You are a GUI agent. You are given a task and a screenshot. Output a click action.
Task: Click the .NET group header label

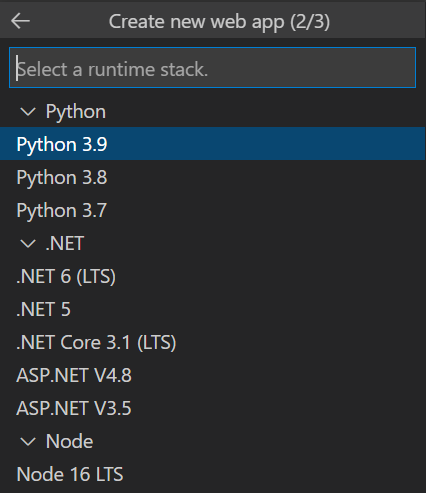click(65, 243)
